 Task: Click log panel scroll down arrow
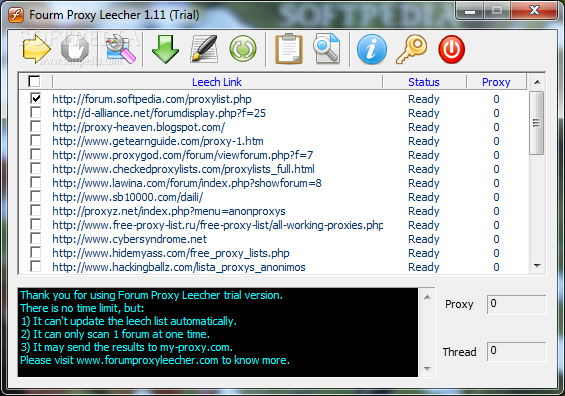coord(427,369)
